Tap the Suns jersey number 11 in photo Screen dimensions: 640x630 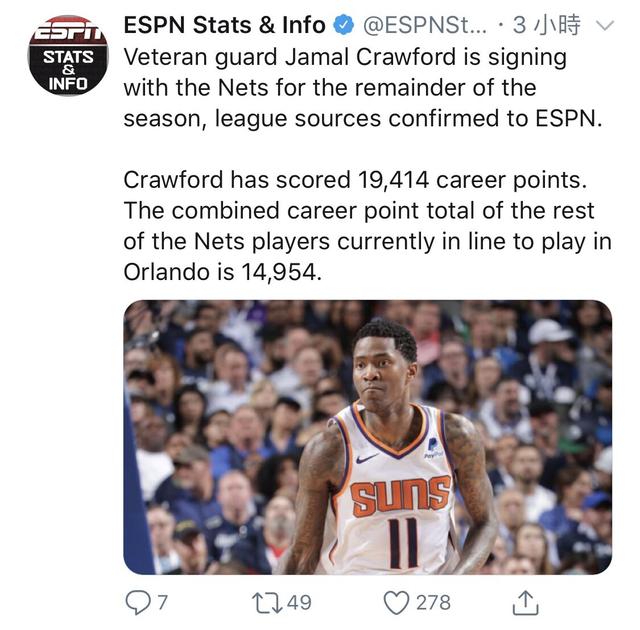coord(404,543)
